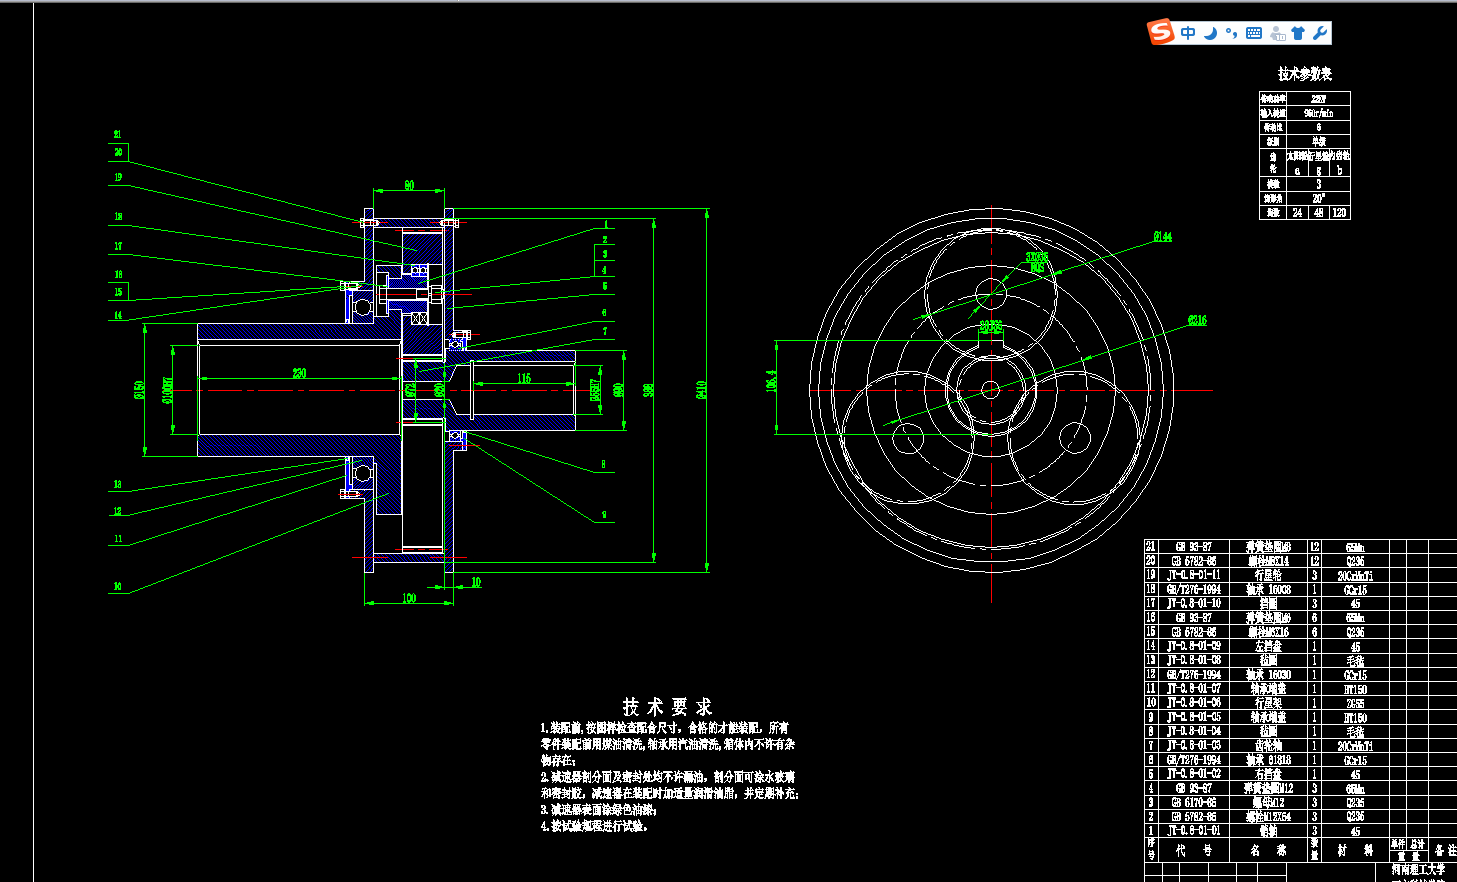This screenshot has width=1457, height=882.
Task: Select the 20° pressure angle value
Action: coord(1318,198)
